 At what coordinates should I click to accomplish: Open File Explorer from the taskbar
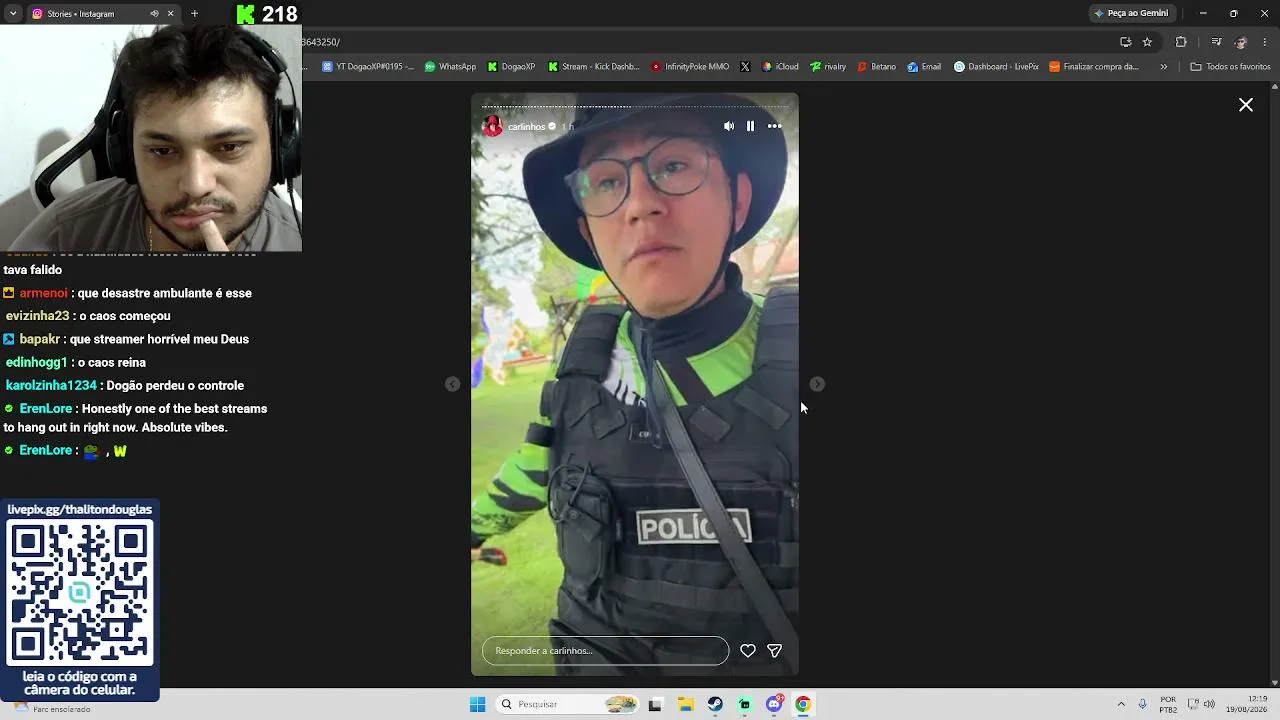686,704
